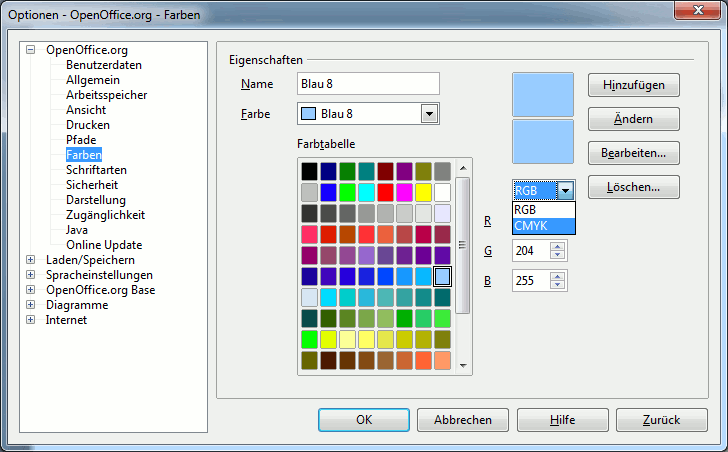Increase the B value with up arrow
The height and width of the screenshot is (452, 728).
[x=558, y=276]
